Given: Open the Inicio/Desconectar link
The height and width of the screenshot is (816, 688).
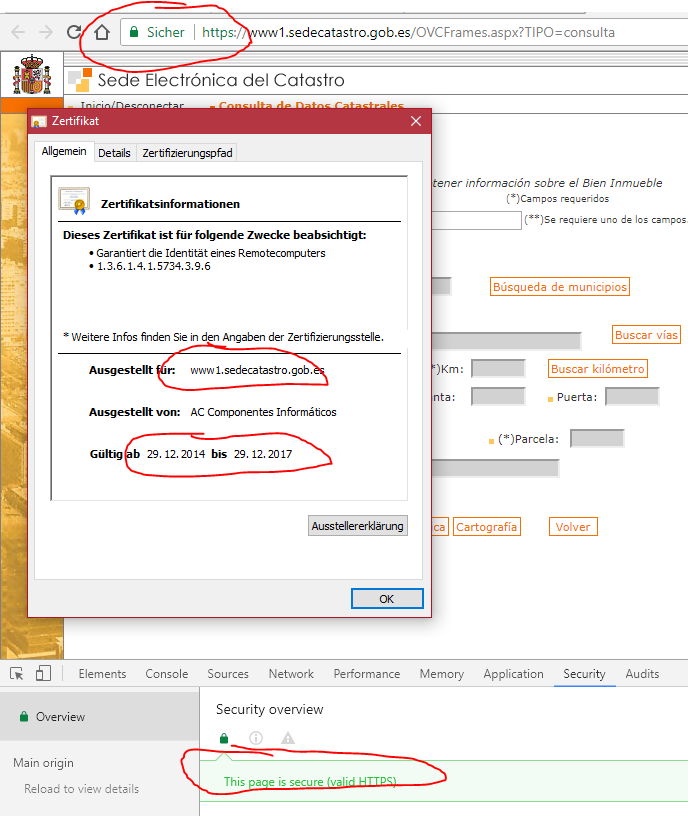Looking at the screenshot, I should click(x=132, y=106).
